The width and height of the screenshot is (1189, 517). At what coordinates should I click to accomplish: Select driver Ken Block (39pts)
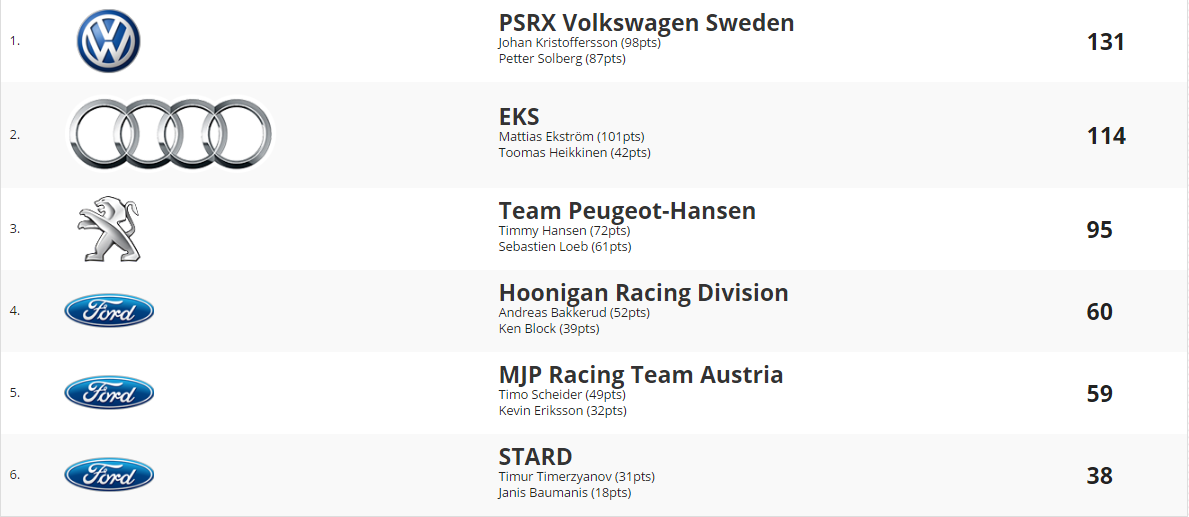click(x=549, y=328)
